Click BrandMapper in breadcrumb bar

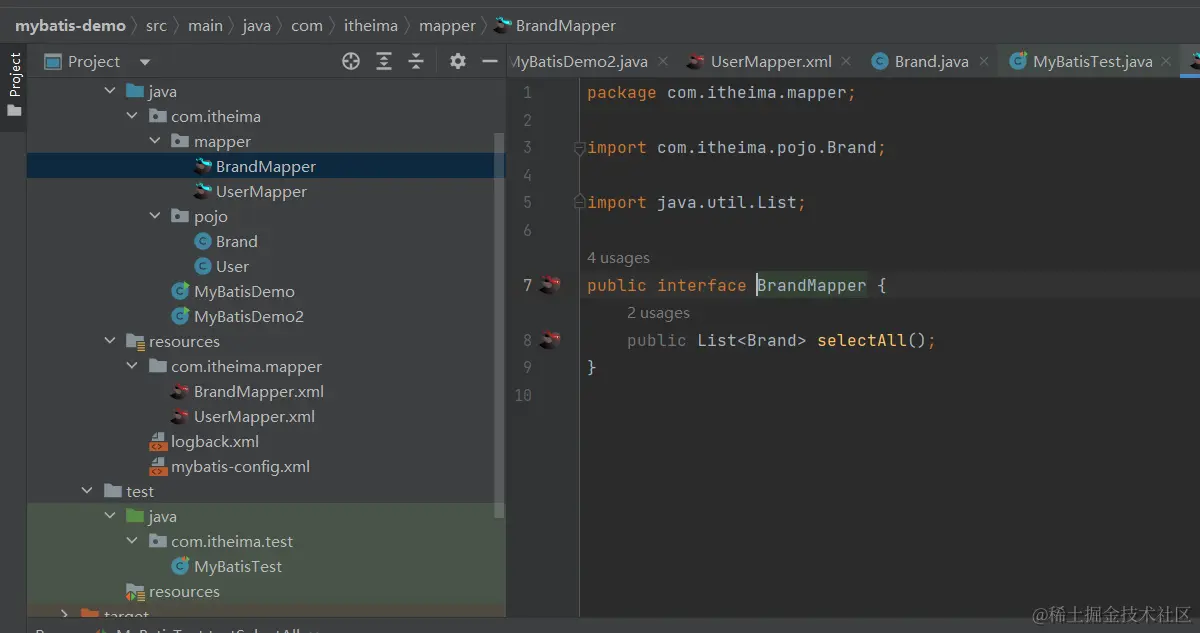point(566,25)
